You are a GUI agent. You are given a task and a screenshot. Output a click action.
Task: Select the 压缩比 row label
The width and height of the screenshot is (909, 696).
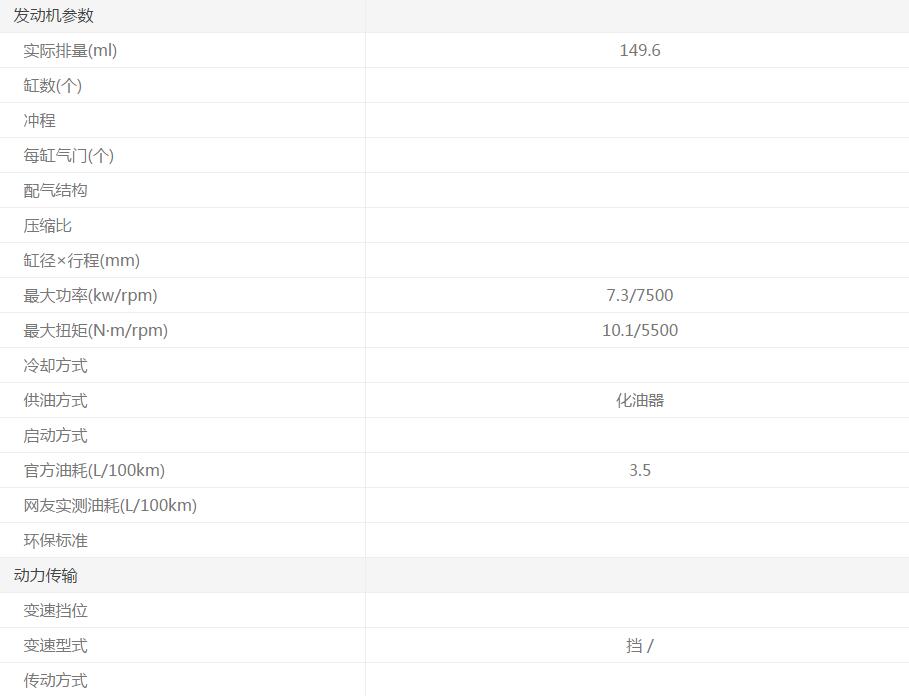(x=48, y=226)
